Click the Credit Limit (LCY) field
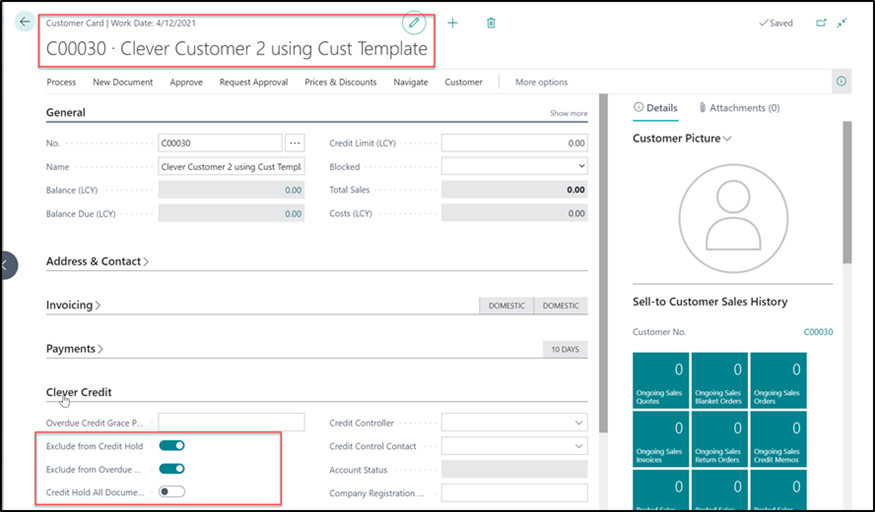875x512 pixels. point(515,143)
